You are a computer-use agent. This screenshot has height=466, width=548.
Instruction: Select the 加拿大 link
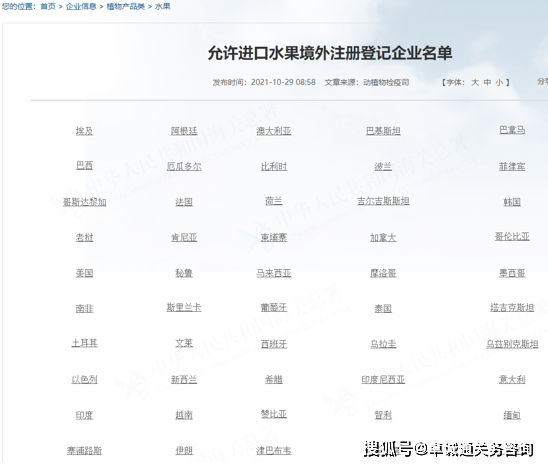[383, 238]
